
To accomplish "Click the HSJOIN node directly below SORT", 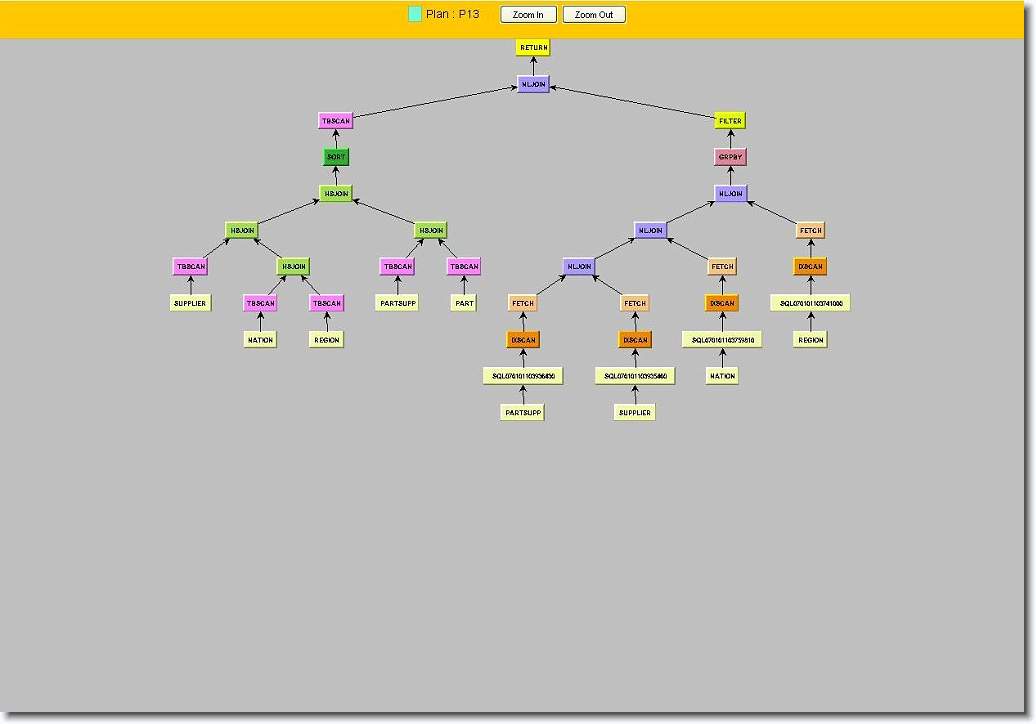I will click(x=336, y=193).
